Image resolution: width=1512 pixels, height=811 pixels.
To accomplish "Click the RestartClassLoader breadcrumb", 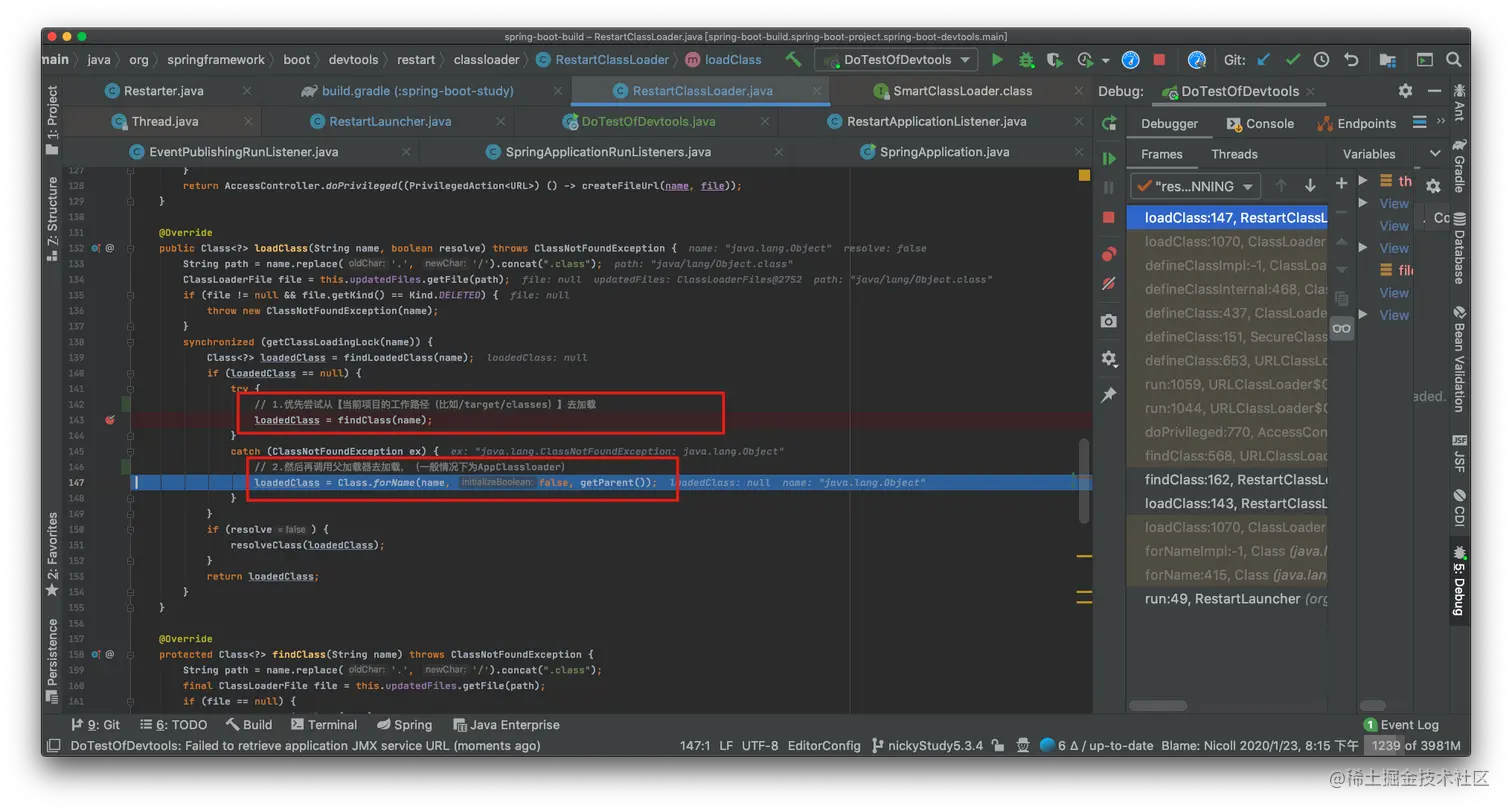I will click(602, 59).
